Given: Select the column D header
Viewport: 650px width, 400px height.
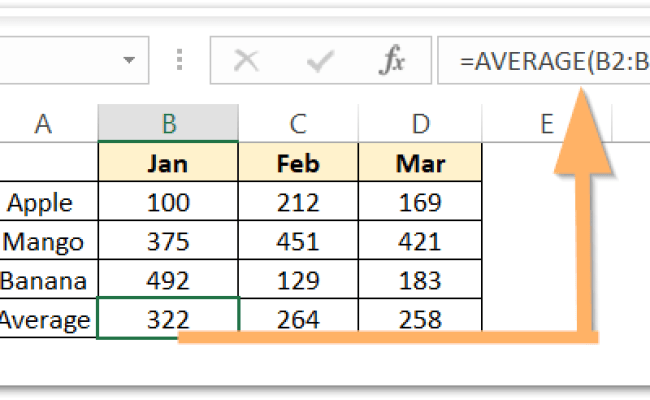Looking at the screenshot, I should (x=420, y=124).
